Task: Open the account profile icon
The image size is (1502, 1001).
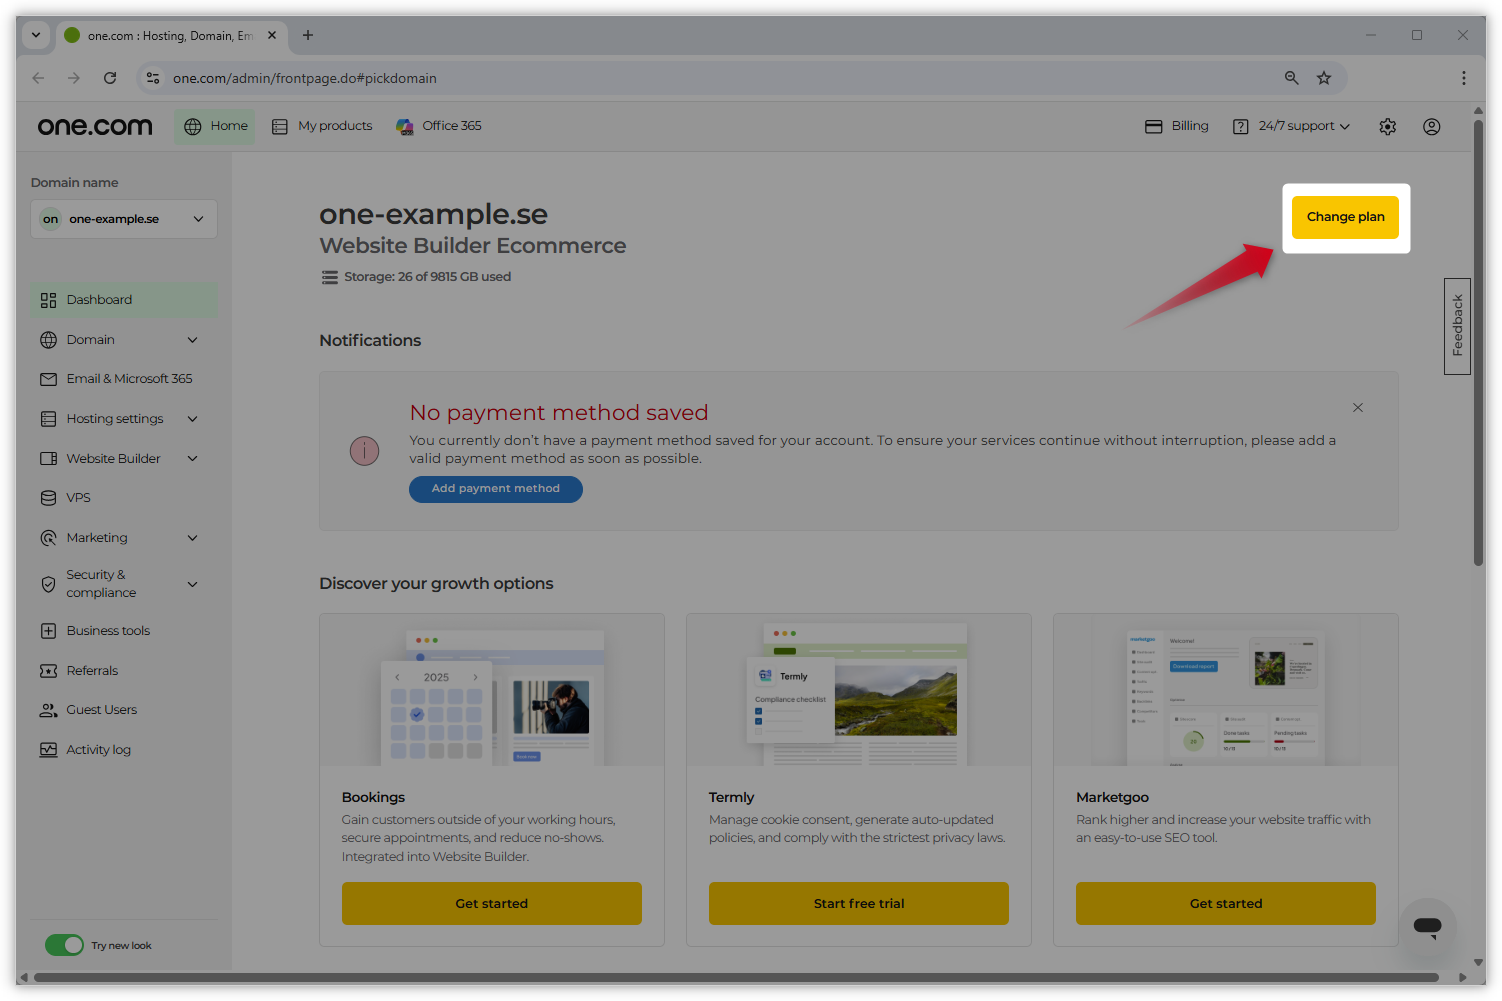Action: coord(1432,126)
